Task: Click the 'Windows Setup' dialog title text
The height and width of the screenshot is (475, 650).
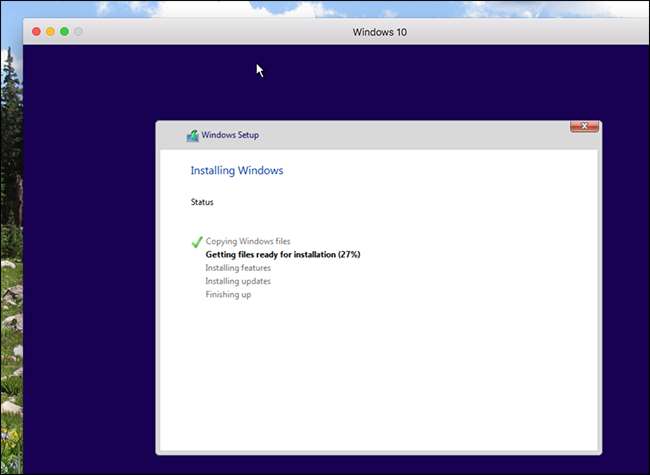Action: click(x=230, y=135)
